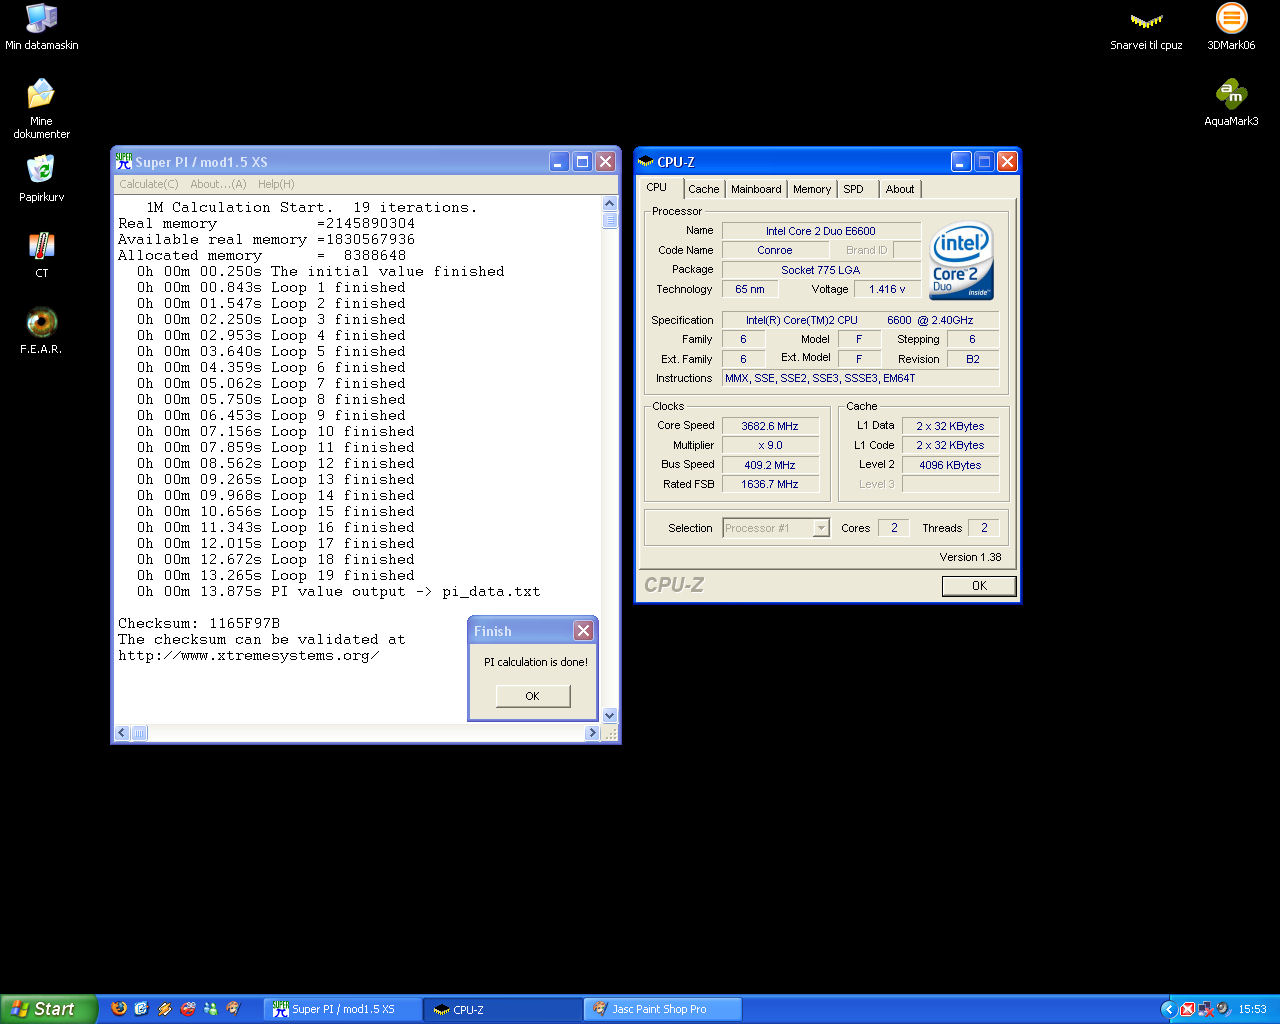Click the Checksum: 1165F97B line
Image resolution: width=1280 pixels, height=1024 pixels.
click(199, 623)
